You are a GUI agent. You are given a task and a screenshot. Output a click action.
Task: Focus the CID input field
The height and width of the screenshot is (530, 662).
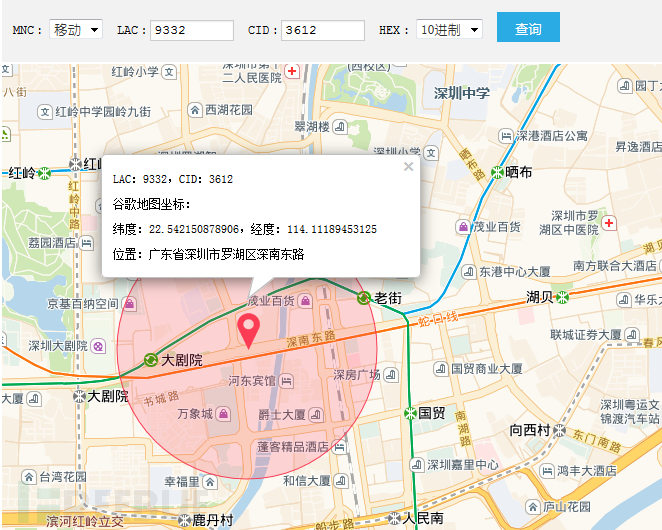point(323,30)
